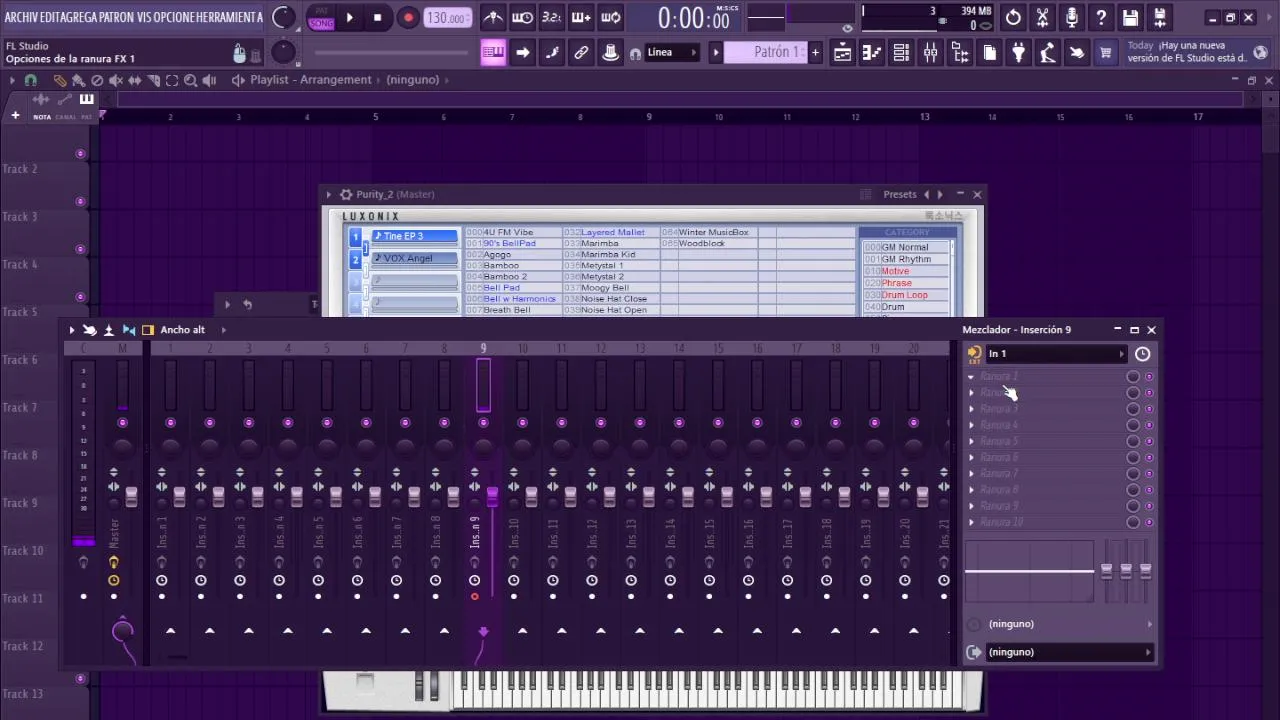The image size is (1280, 720).
Task: Open the Patrón 1 pattern selector
Action: click(765, 53)
